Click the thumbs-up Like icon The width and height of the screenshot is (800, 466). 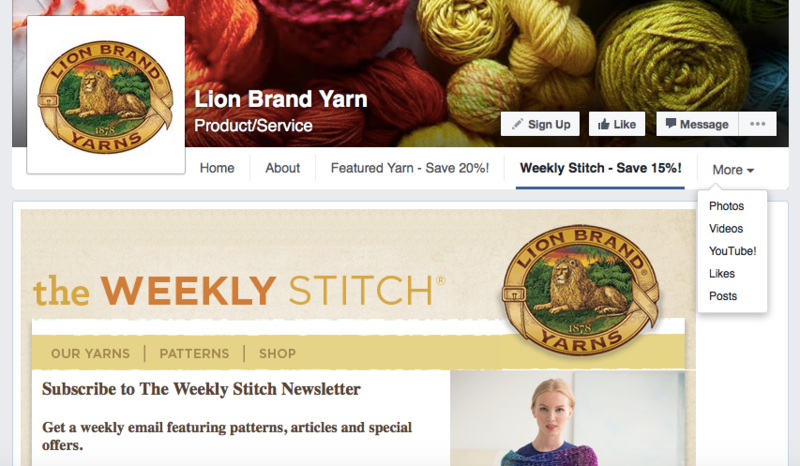(x=604, y=124)
